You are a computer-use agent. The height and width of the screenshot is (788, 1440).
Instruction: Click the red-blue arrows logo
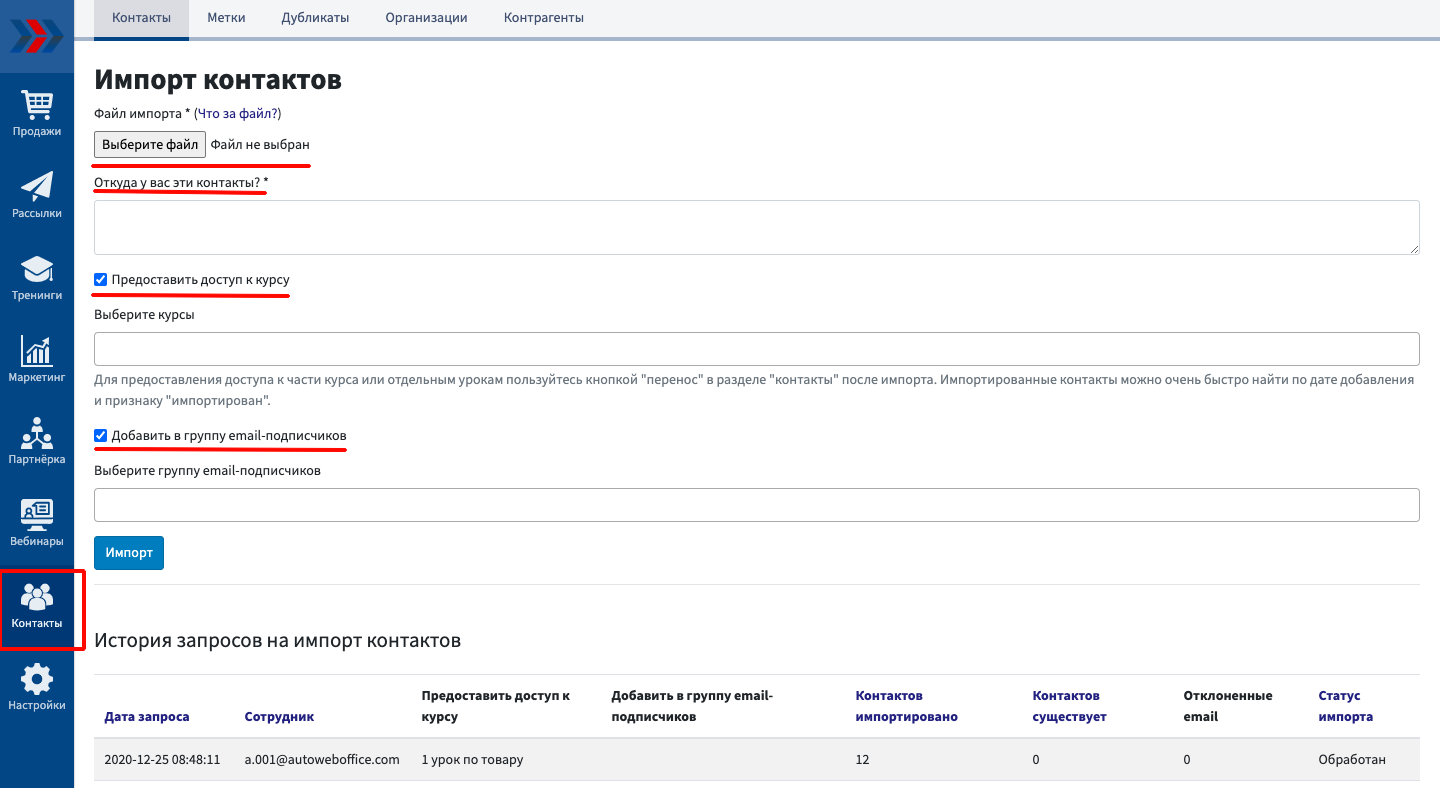coord(37,37)
